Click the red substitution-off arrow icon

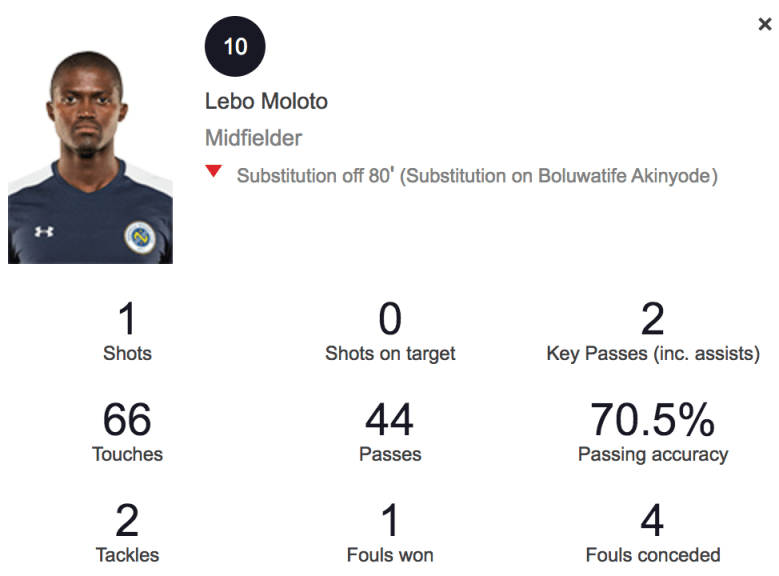(213, 172)
